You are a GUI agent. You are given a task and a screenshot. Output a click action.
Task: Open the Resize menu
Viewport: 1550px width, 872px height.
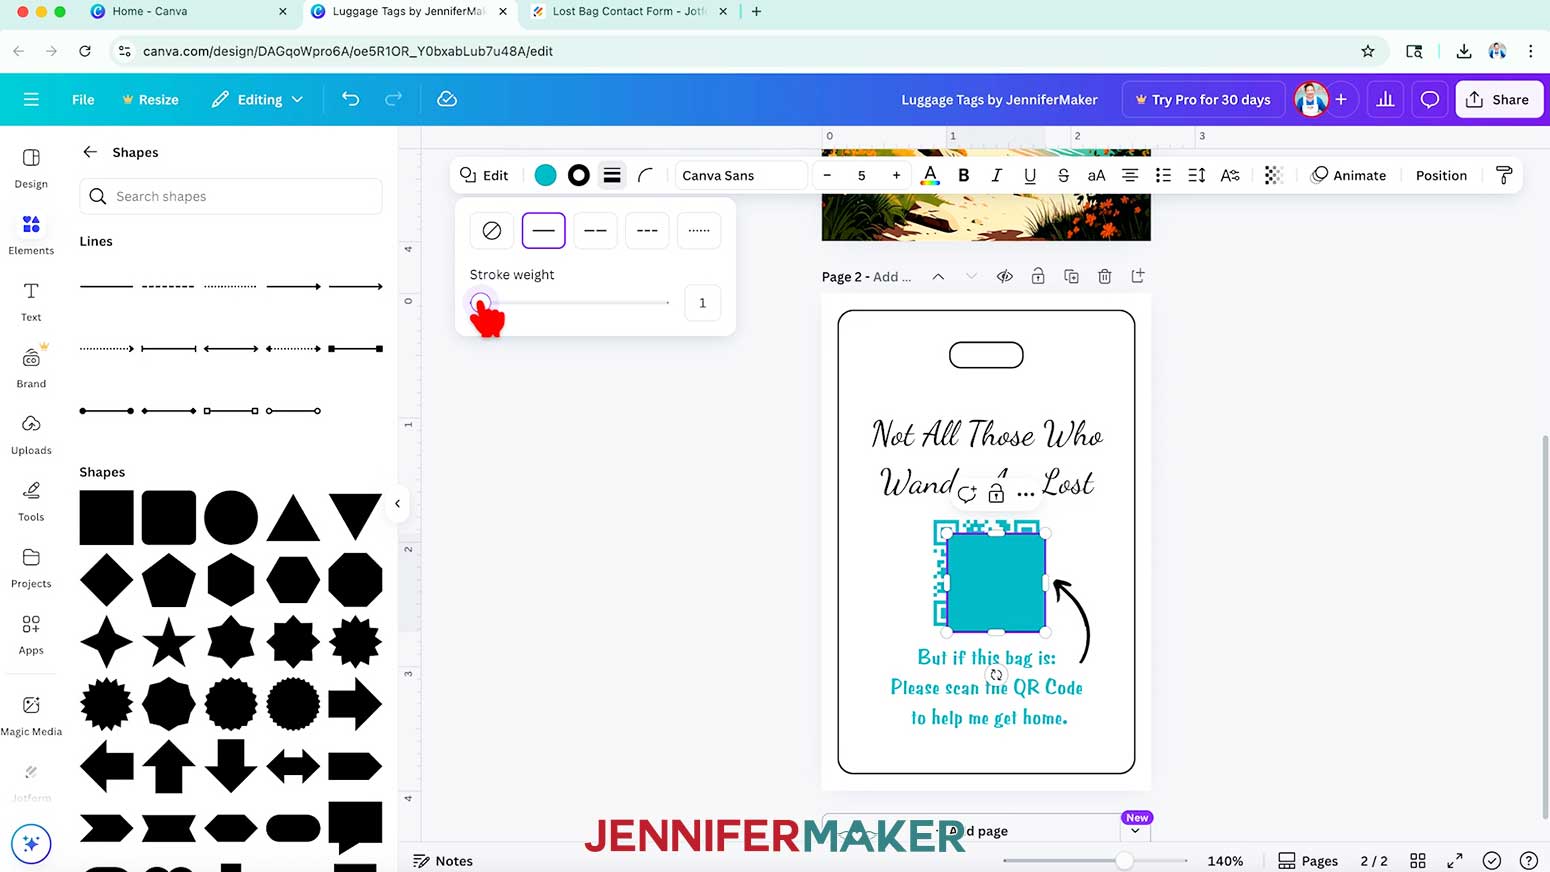click(150, 99)
